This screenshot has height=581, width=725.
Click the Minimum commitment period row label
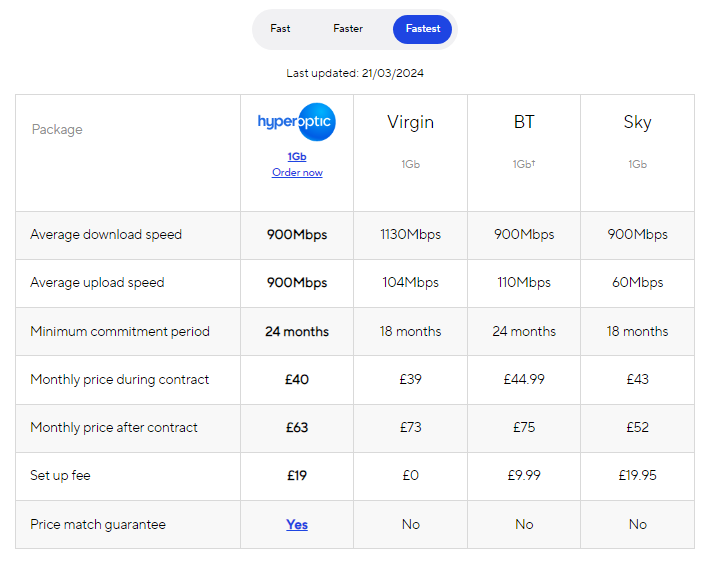pos(120,331)
